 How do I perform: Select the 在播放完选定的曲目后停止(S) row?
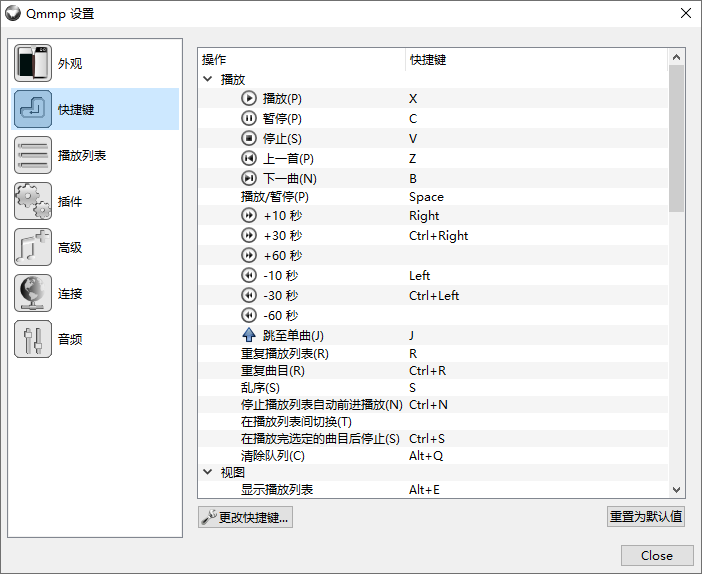coord(433,439)
